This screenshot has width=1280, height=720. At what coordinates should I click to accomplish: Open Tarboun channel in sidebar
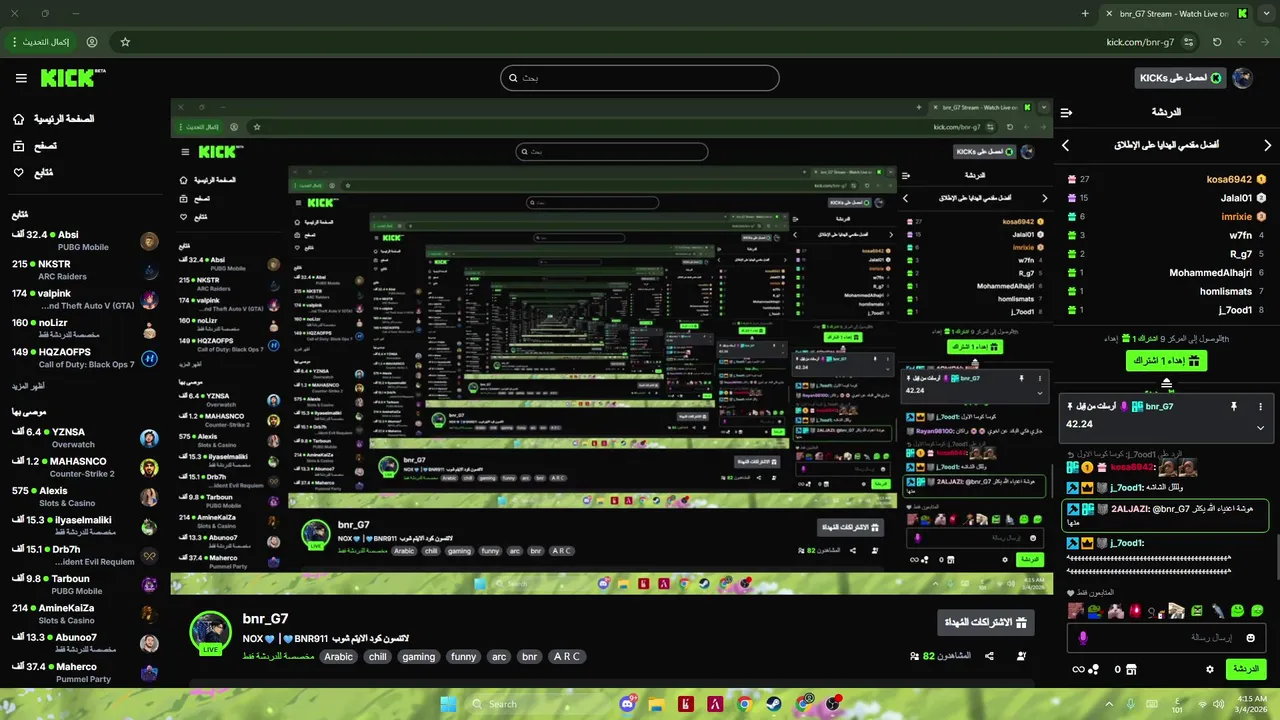pyautogui.click(x=85, y=584)
